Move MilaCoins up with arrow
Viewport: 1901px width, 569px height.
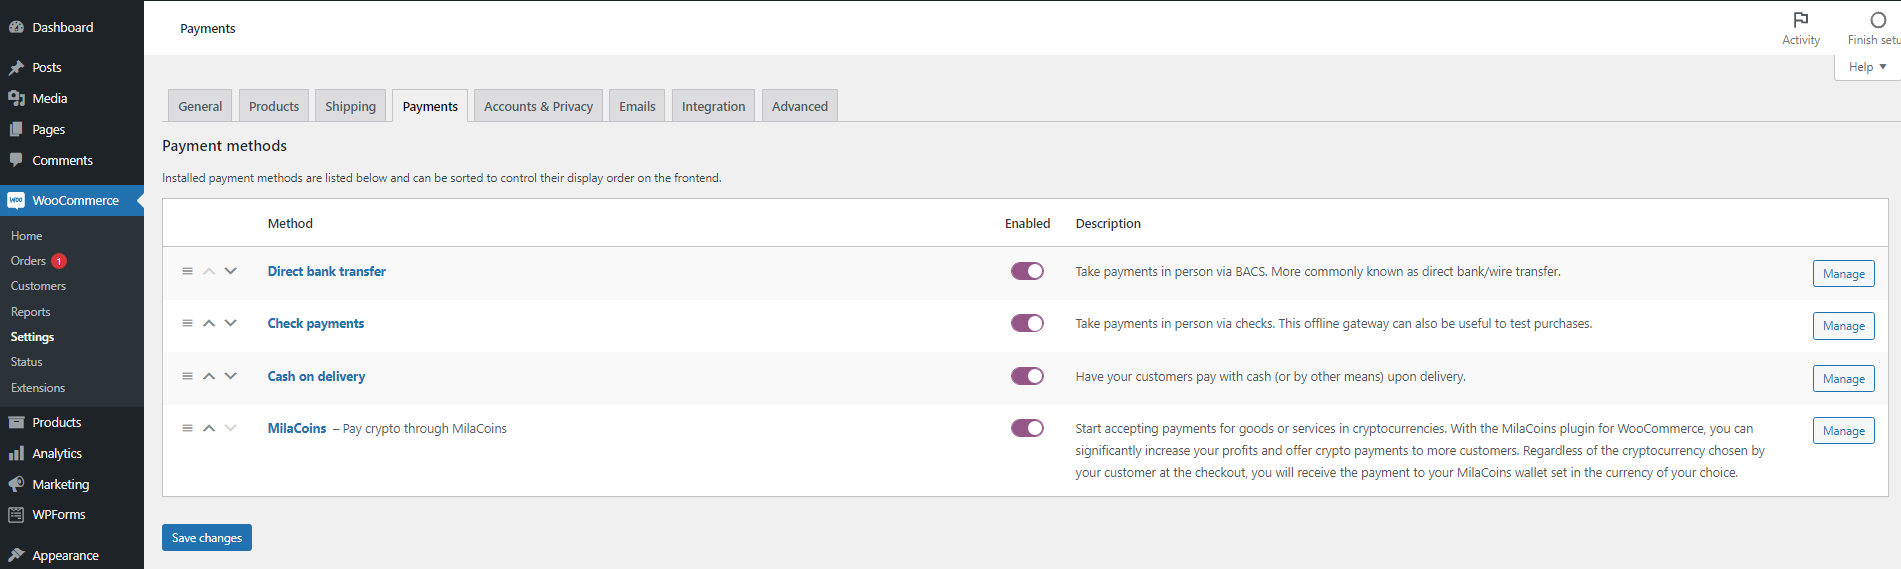click(209, 428)
